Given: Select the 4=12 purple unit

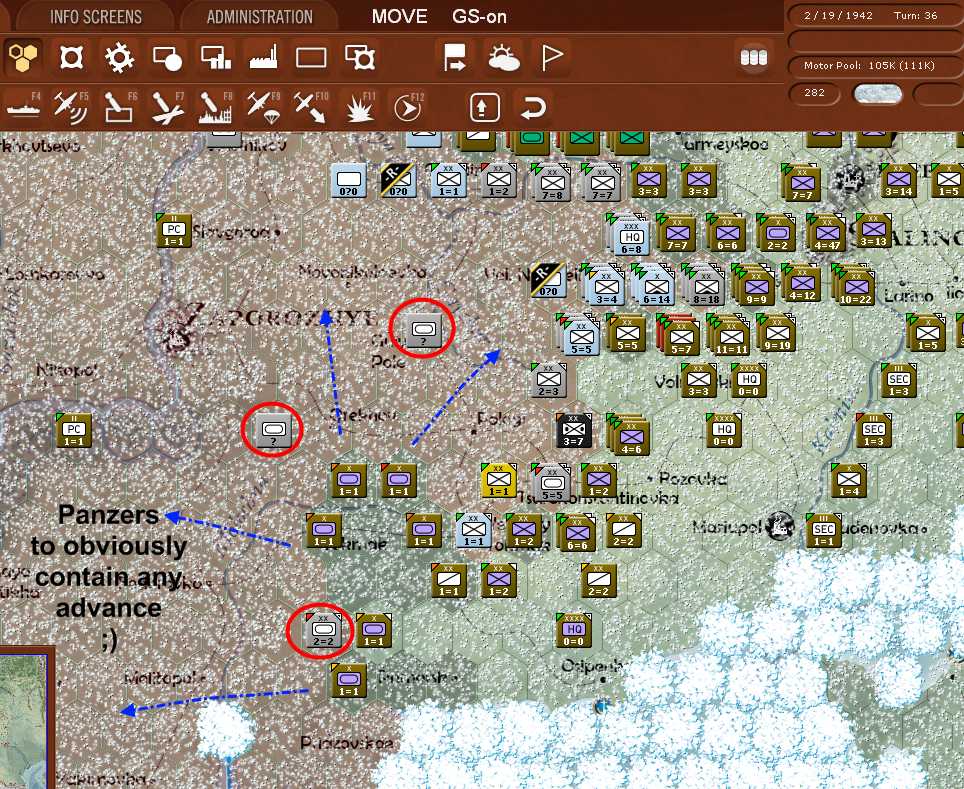Looking at the screenshot, I should (x=802, y=284).
